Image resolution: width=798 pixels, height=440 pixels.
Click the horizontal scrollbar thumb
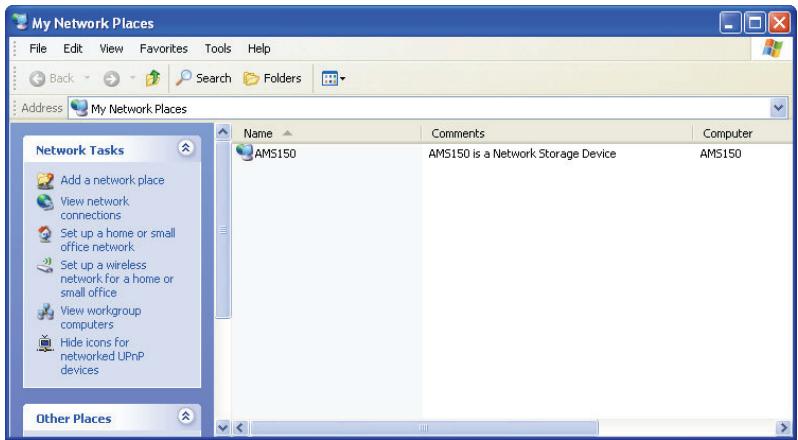[x=423, y=428]
